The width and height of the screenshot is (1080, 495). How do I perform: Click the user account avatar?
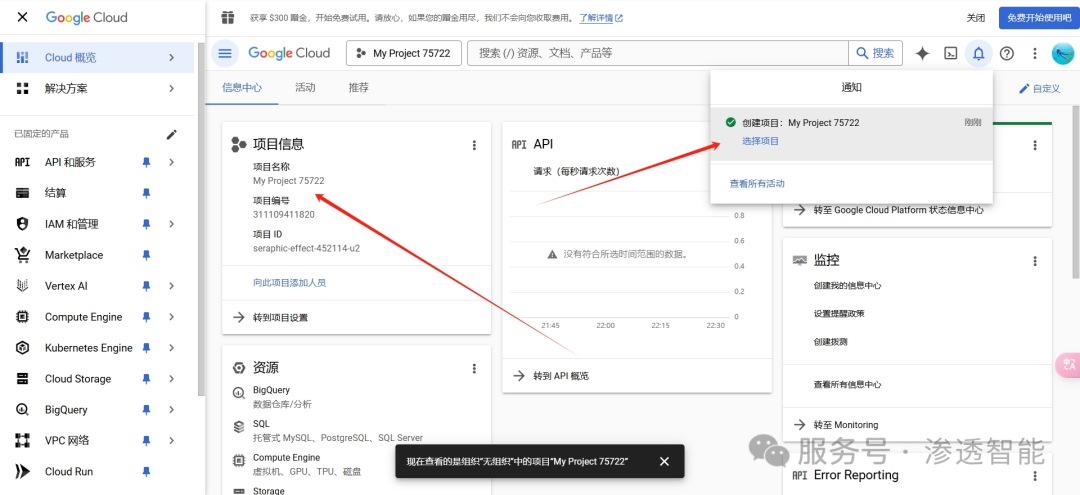[x=1063, y=54]
